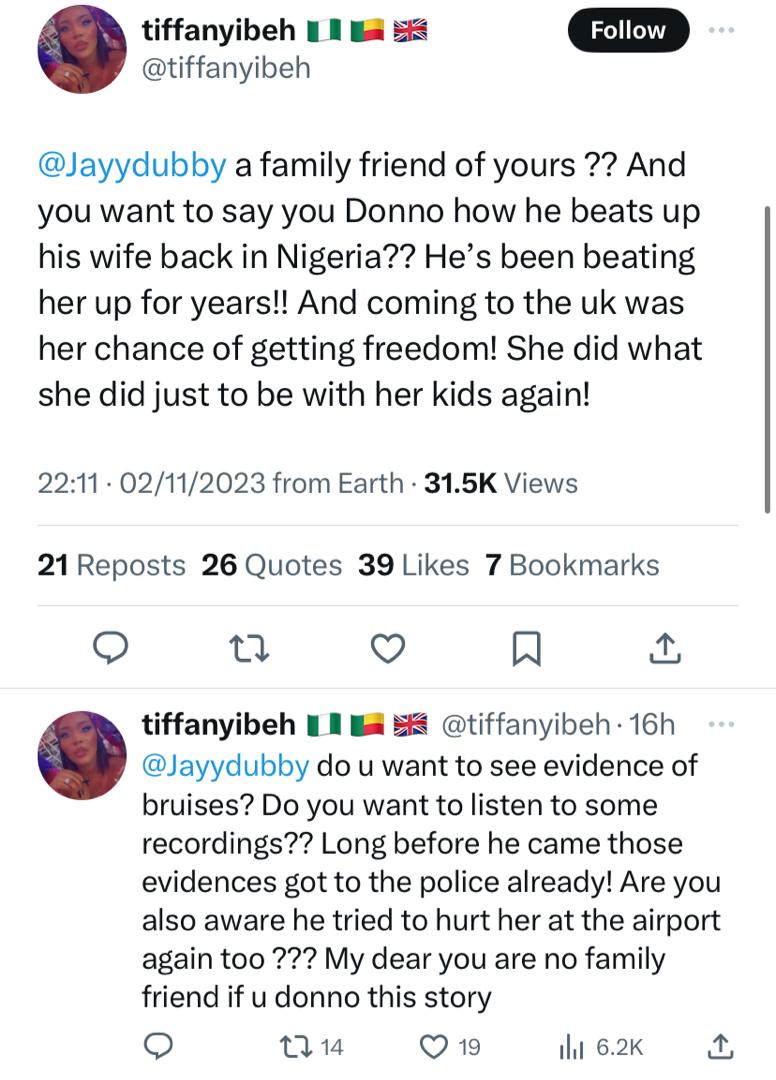View the 21 Reposts list

click(111, 565)
